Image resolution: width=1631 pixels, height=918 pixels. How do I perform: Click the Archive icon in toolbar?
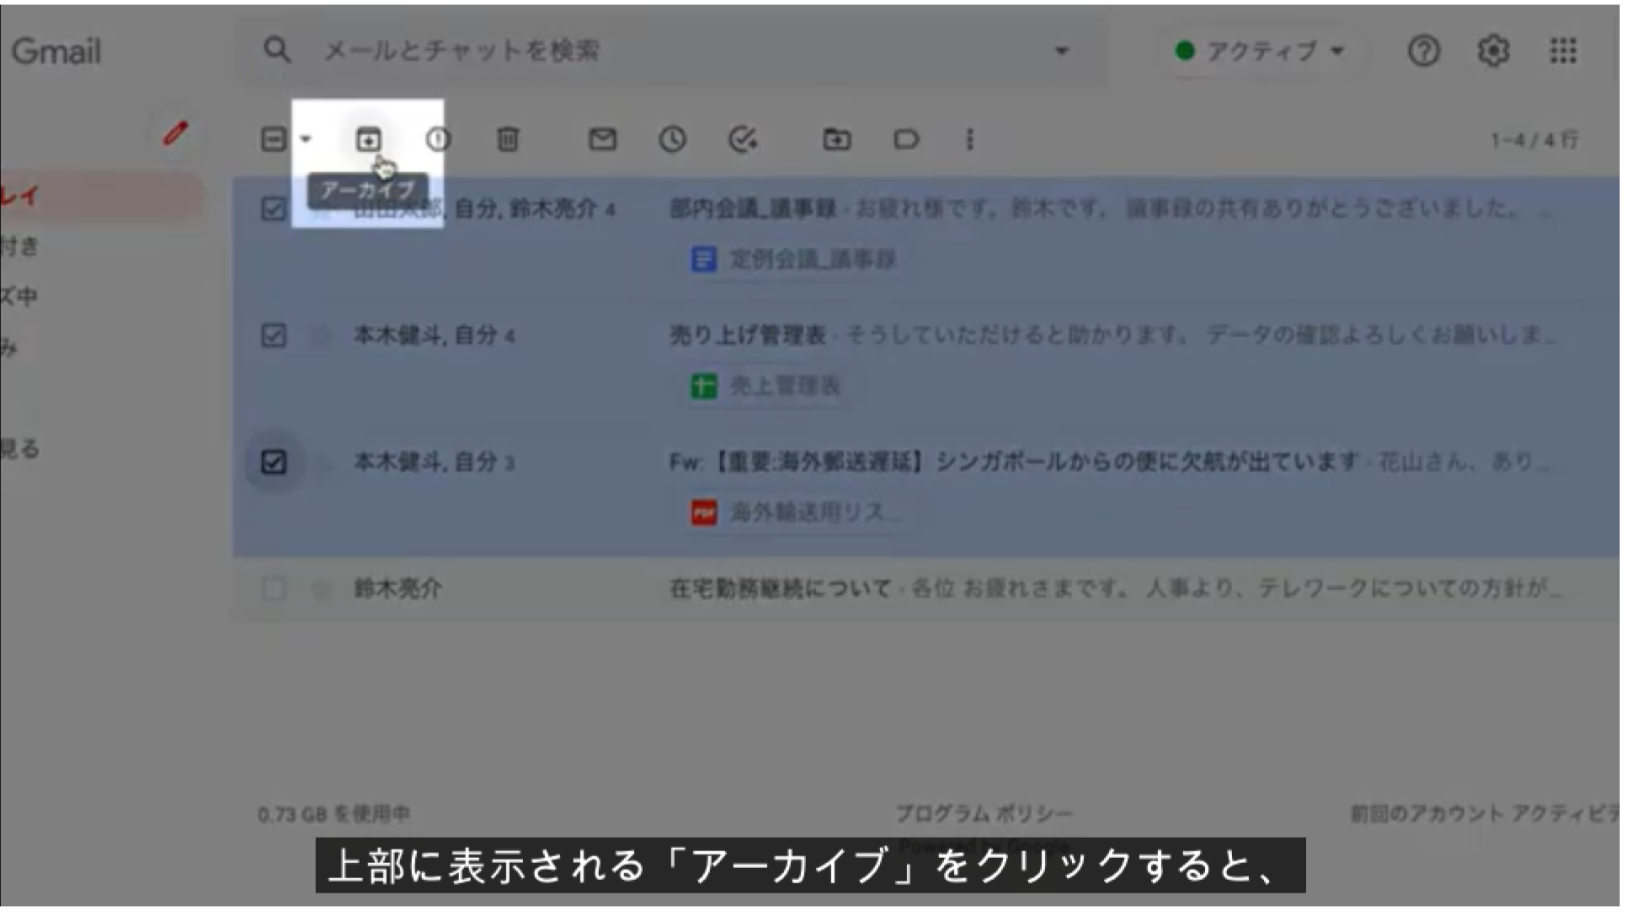pos(368,139)
